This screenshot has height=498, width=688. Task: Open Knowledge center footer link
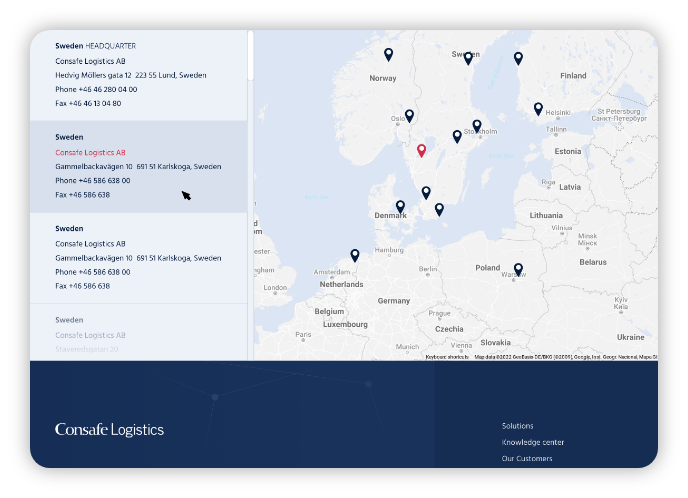[533, 442]
